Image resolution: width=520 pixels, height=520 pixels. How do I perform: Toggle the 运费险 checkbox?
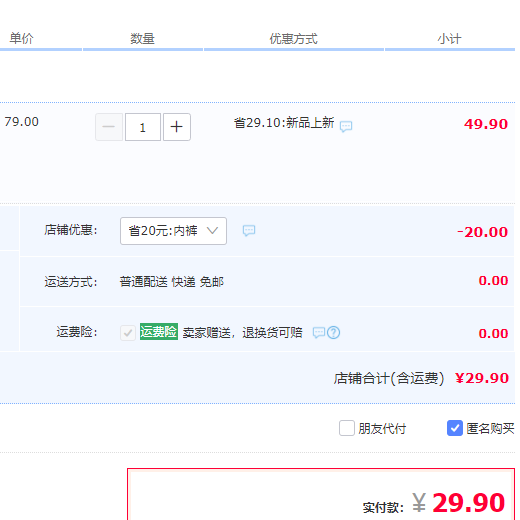pos(128,333)
